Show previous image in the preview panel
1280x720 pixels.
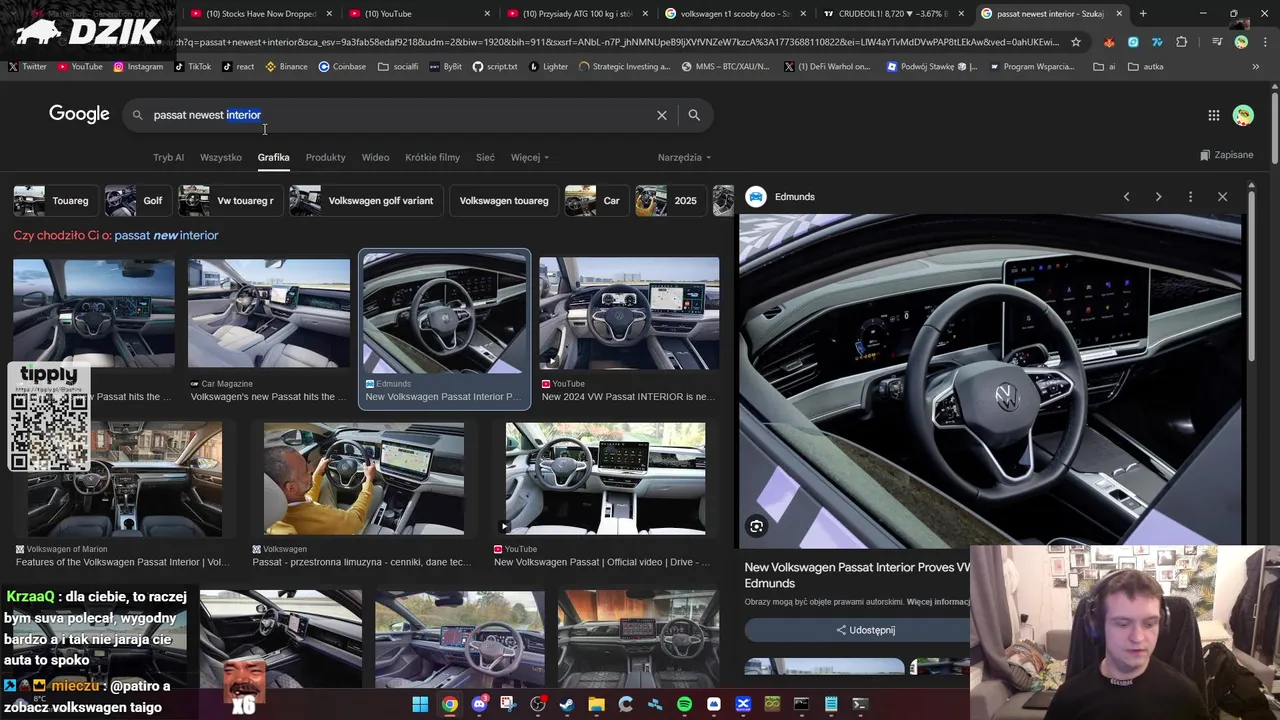click(x=1126, y=197)
